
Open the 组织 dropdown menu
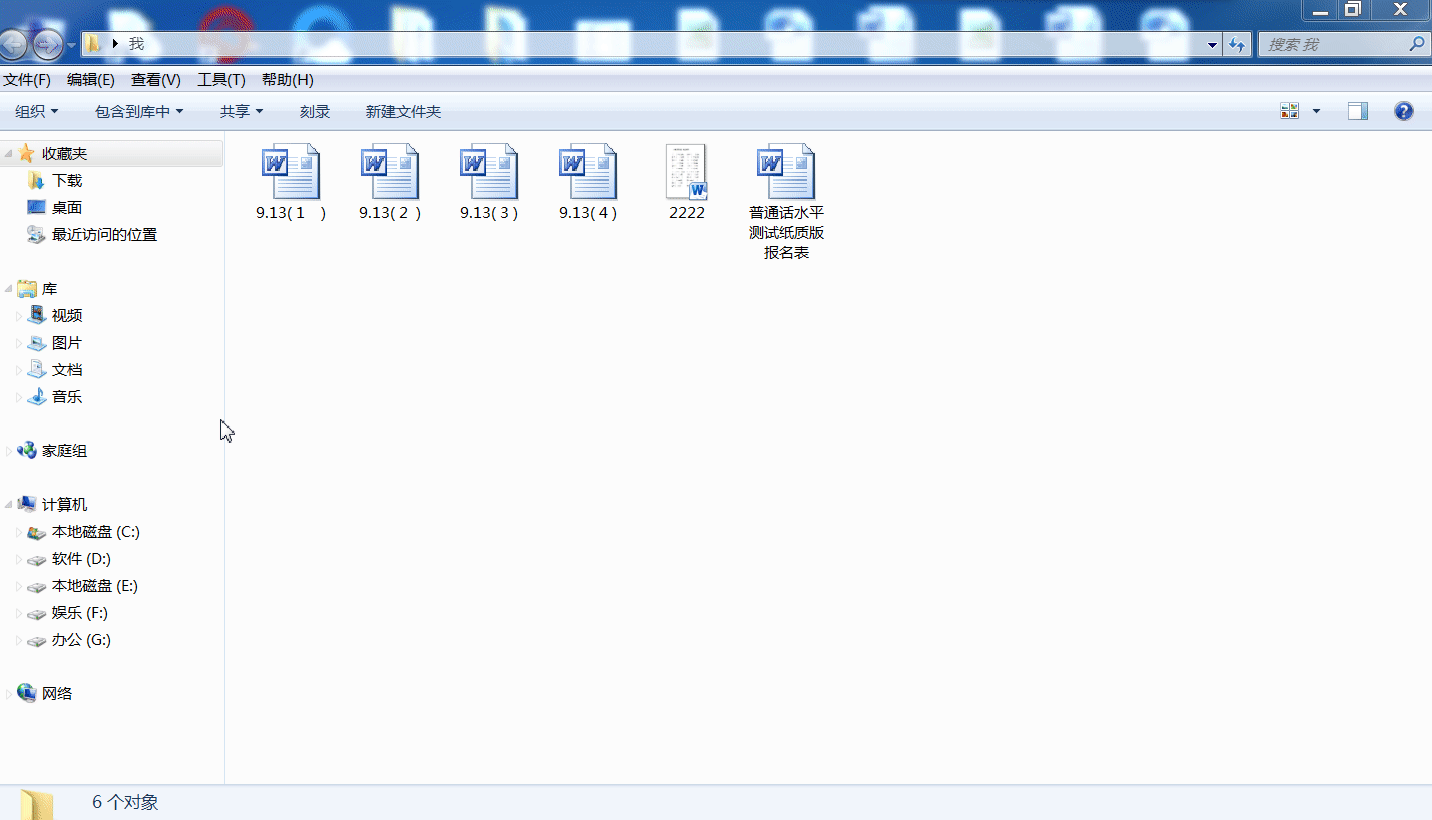(x=37, y=112)
